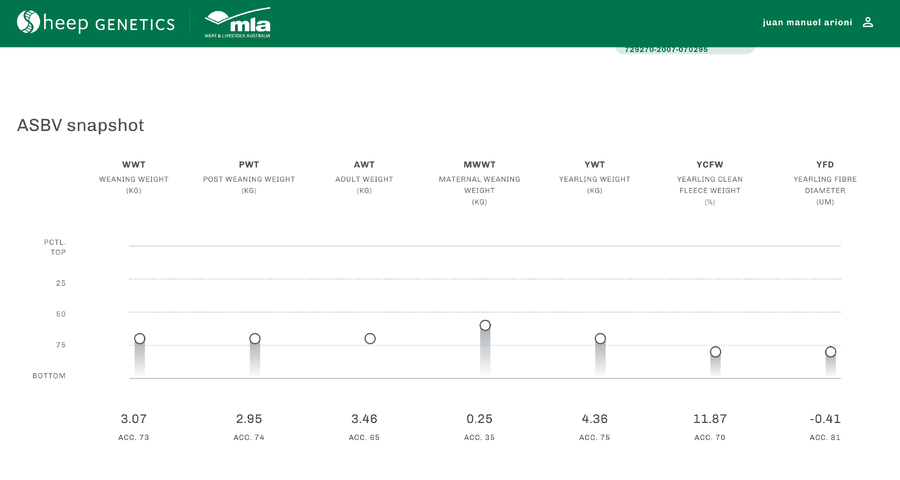Select the AWT percentile marker circle

pos(370,339)
